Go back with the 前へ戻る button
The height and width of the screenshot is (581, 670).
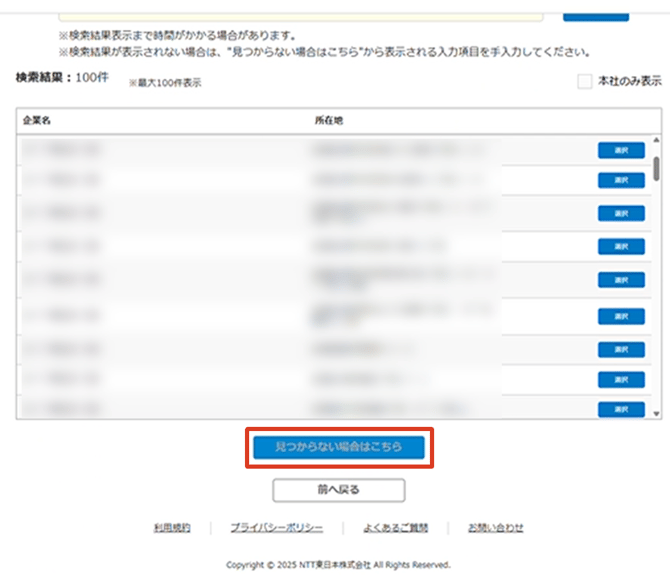tap(339, 490)
